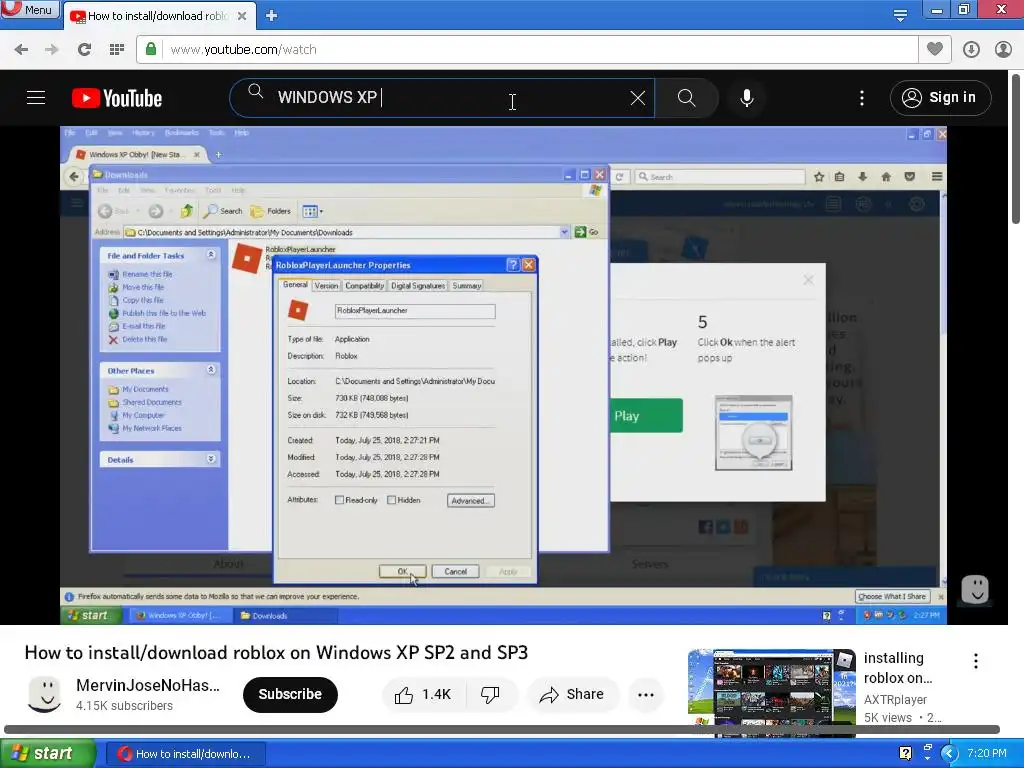Click the Sign in button

click(x=940, y=98)
